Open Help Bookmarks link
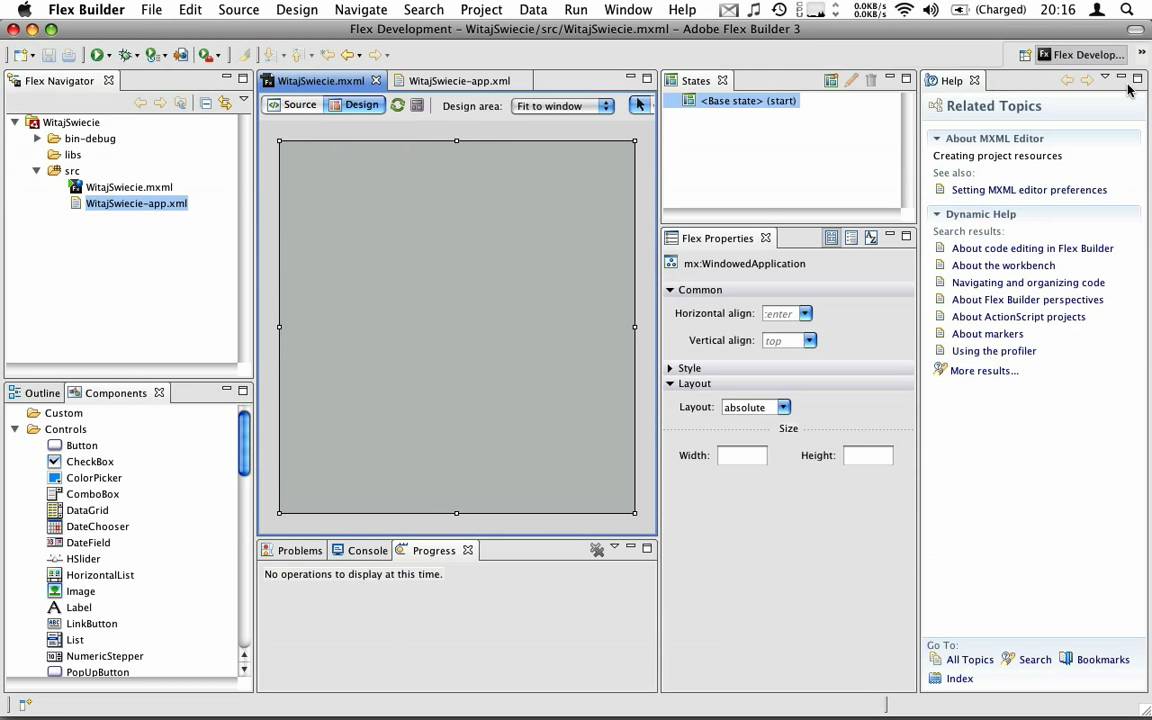The height and width of the screenshot is (720, 1152). pos(1103,660)
